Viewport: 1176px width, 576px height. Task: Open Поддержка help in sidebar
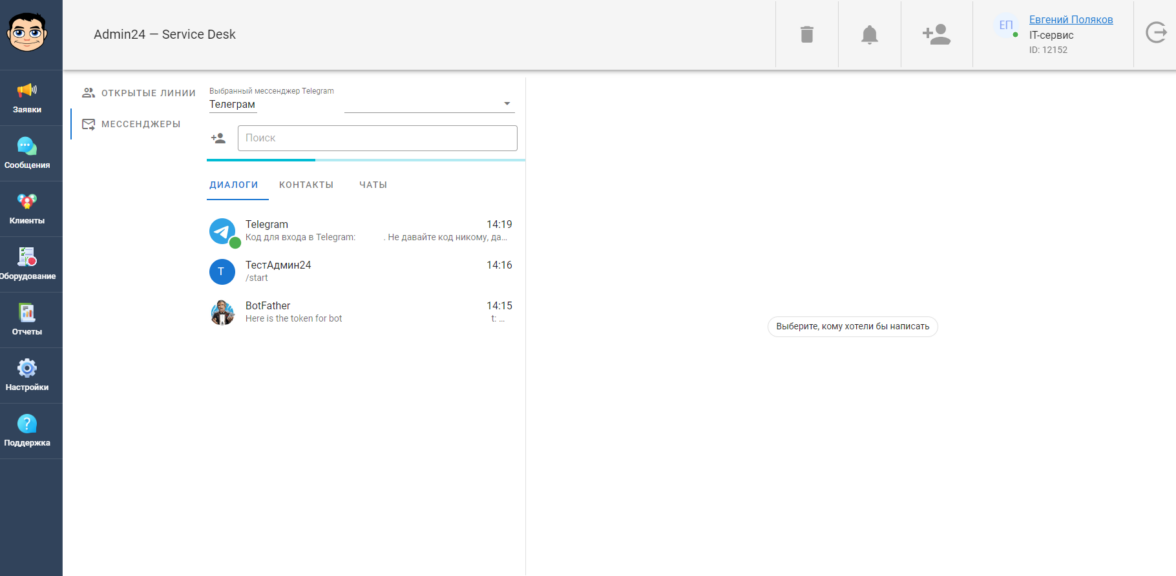28,431
